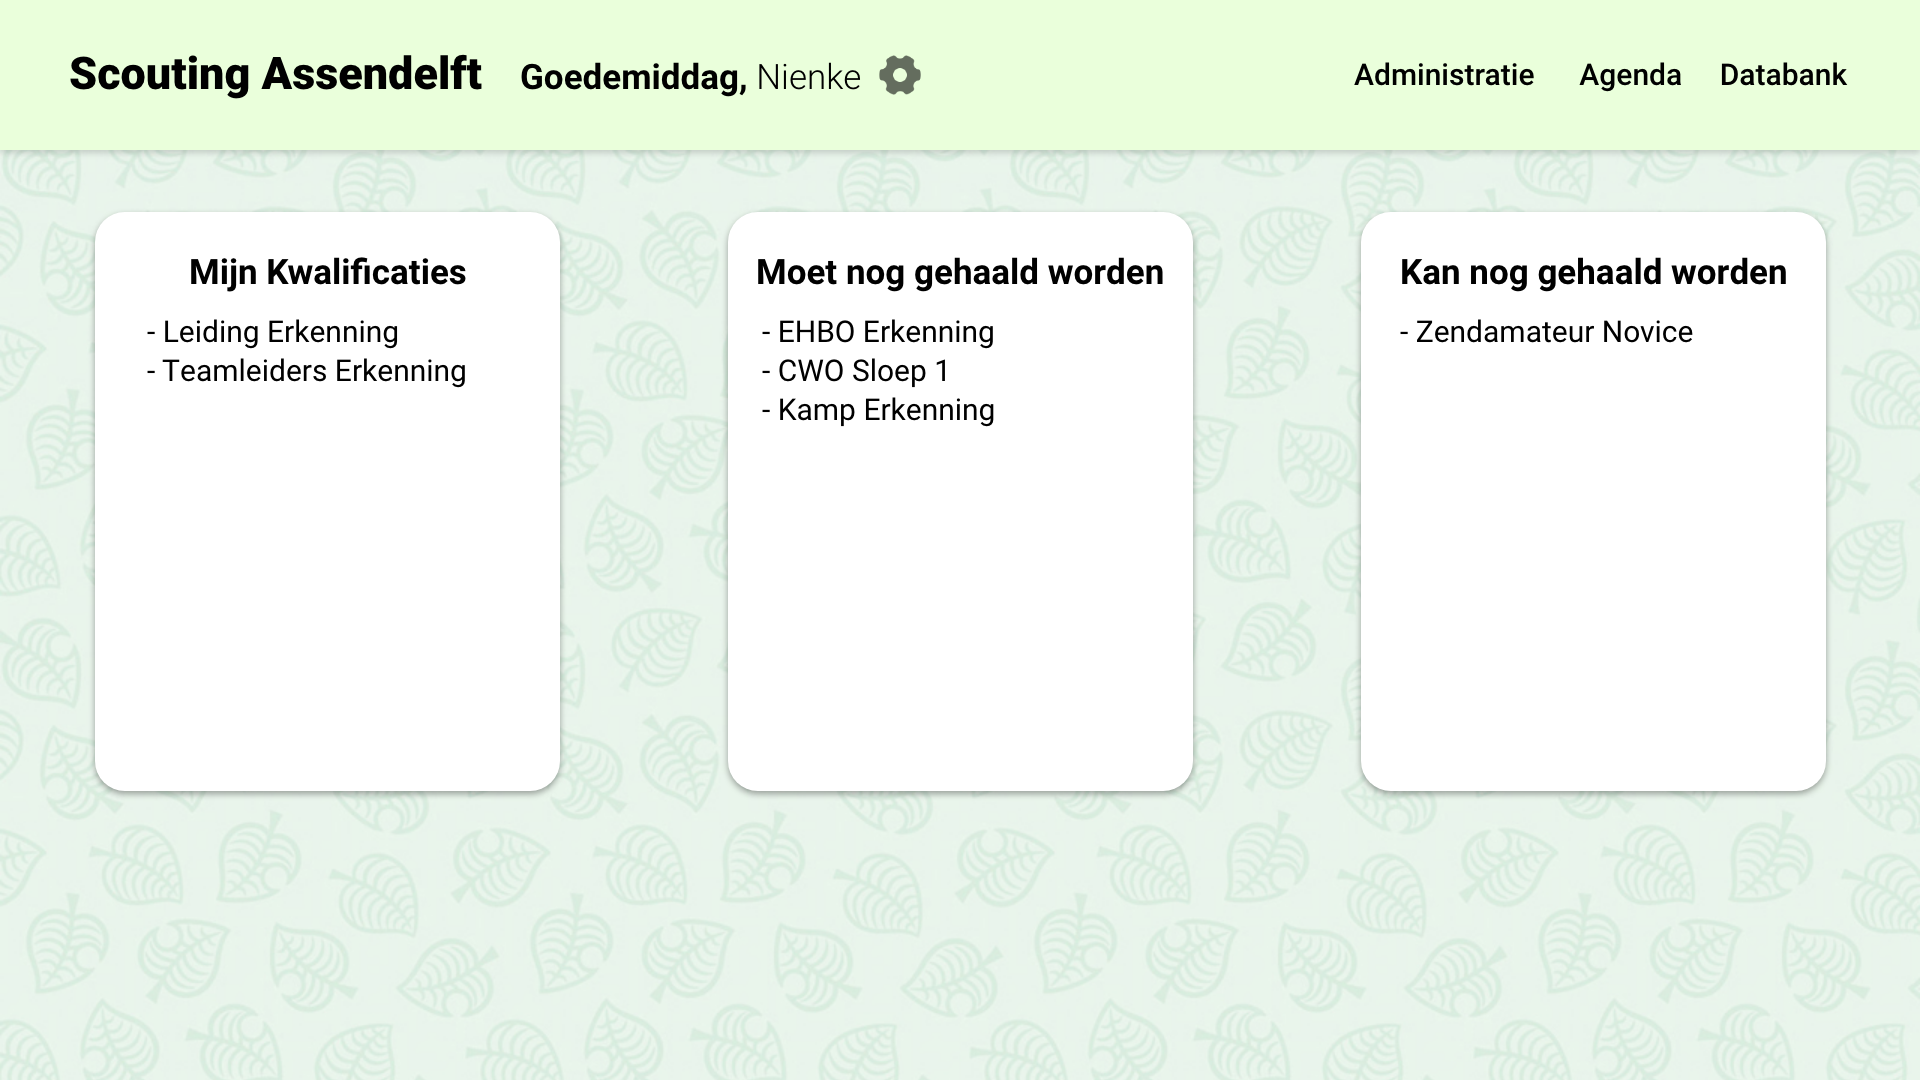Open the Databank section
This screenshot has width=1920, height=1080.
[1782, 75]
